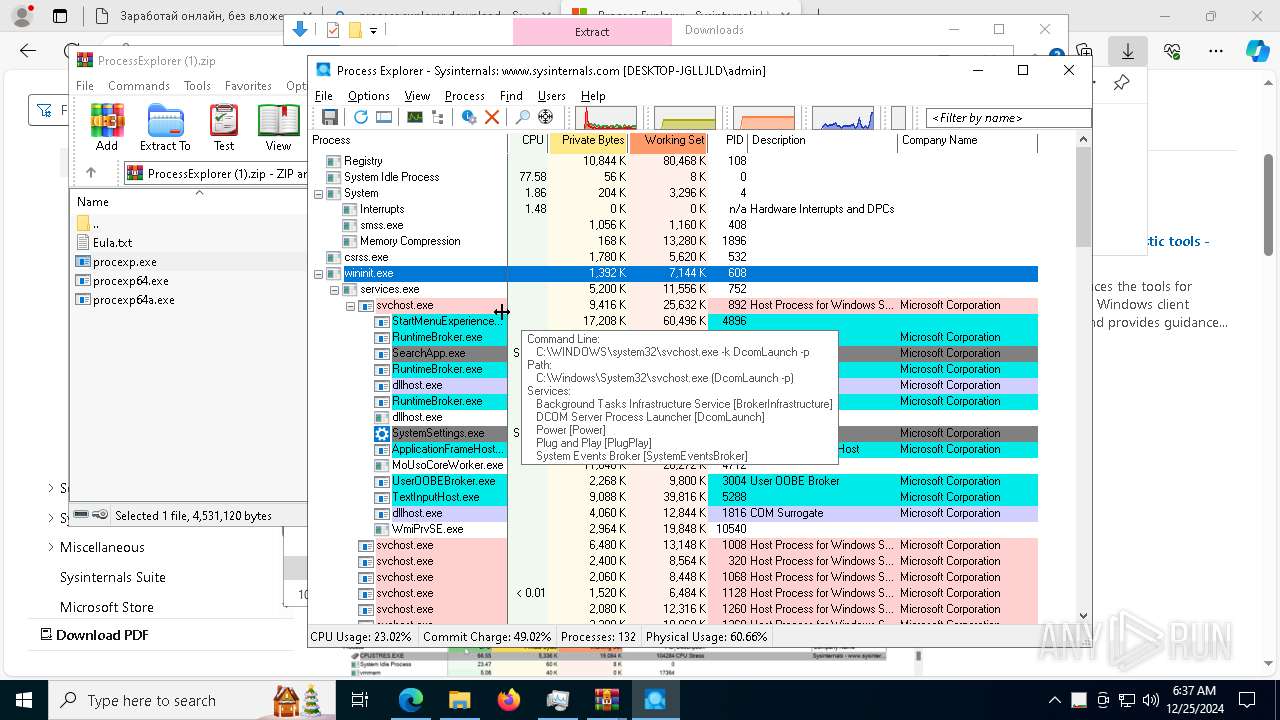Open the Options menu in Process Explorer
The height and width of the screenshot is (720, 1280).
click(x=369, y=96)
